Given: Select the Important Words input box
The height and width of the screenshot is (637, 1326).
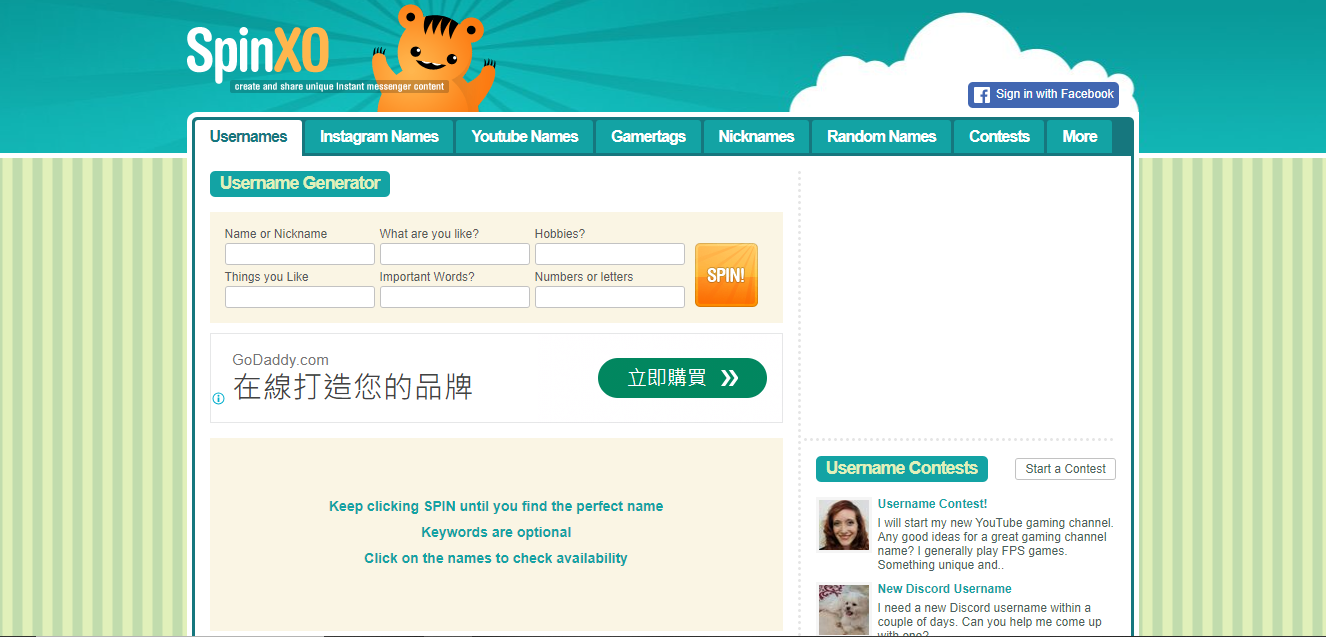Looking at the screenshot, I should coord(454,297).
